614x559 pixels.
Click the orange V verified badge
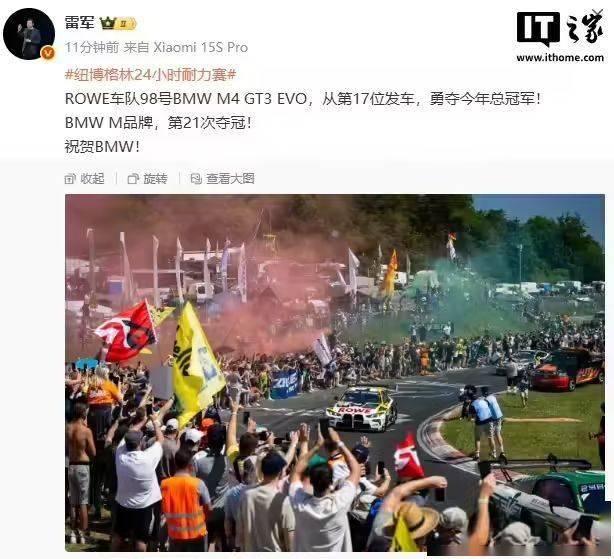point(48,53)
